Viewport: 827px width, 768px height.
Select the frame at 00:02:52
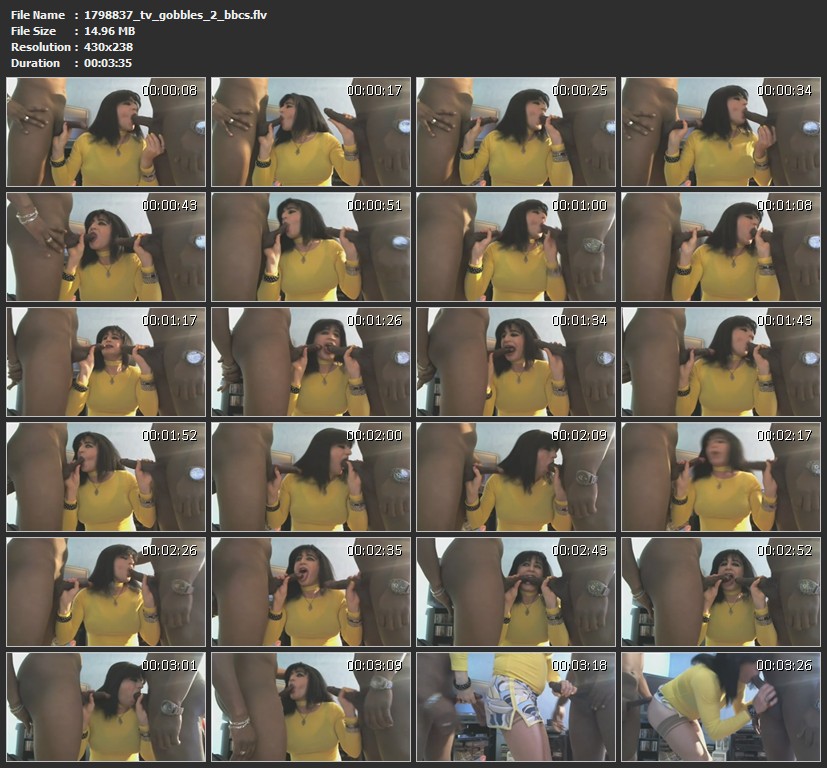click(720, 592)
